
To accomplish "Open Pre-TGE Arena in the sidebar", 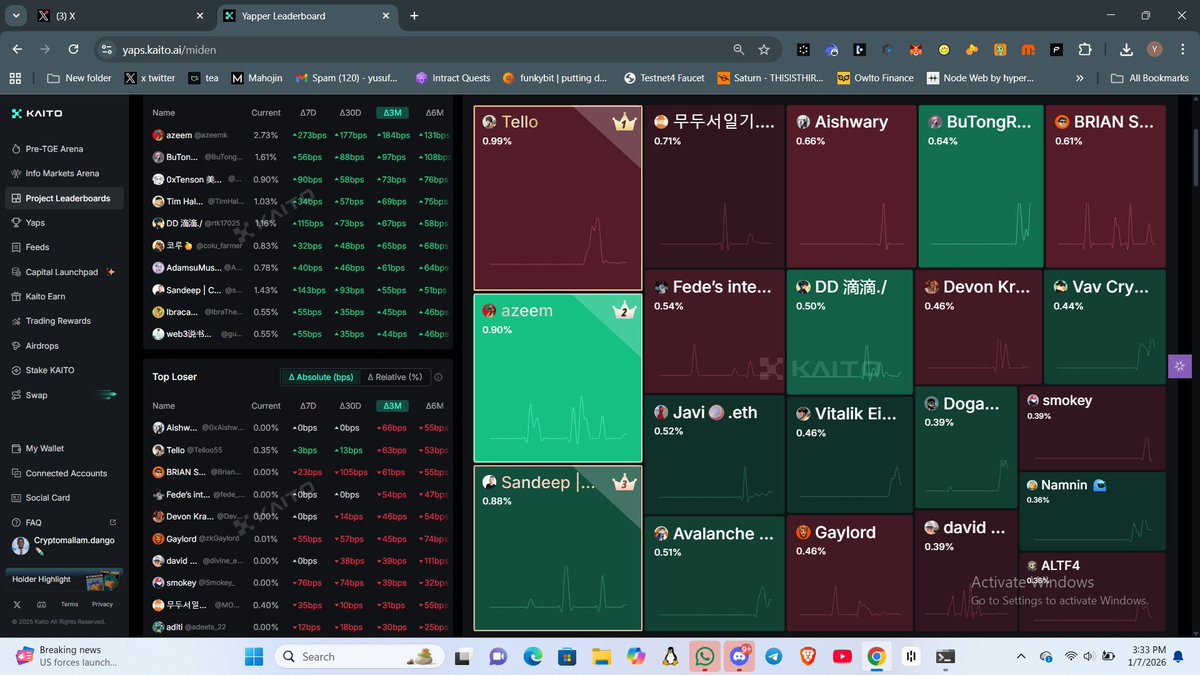I will tap(53, 149).
